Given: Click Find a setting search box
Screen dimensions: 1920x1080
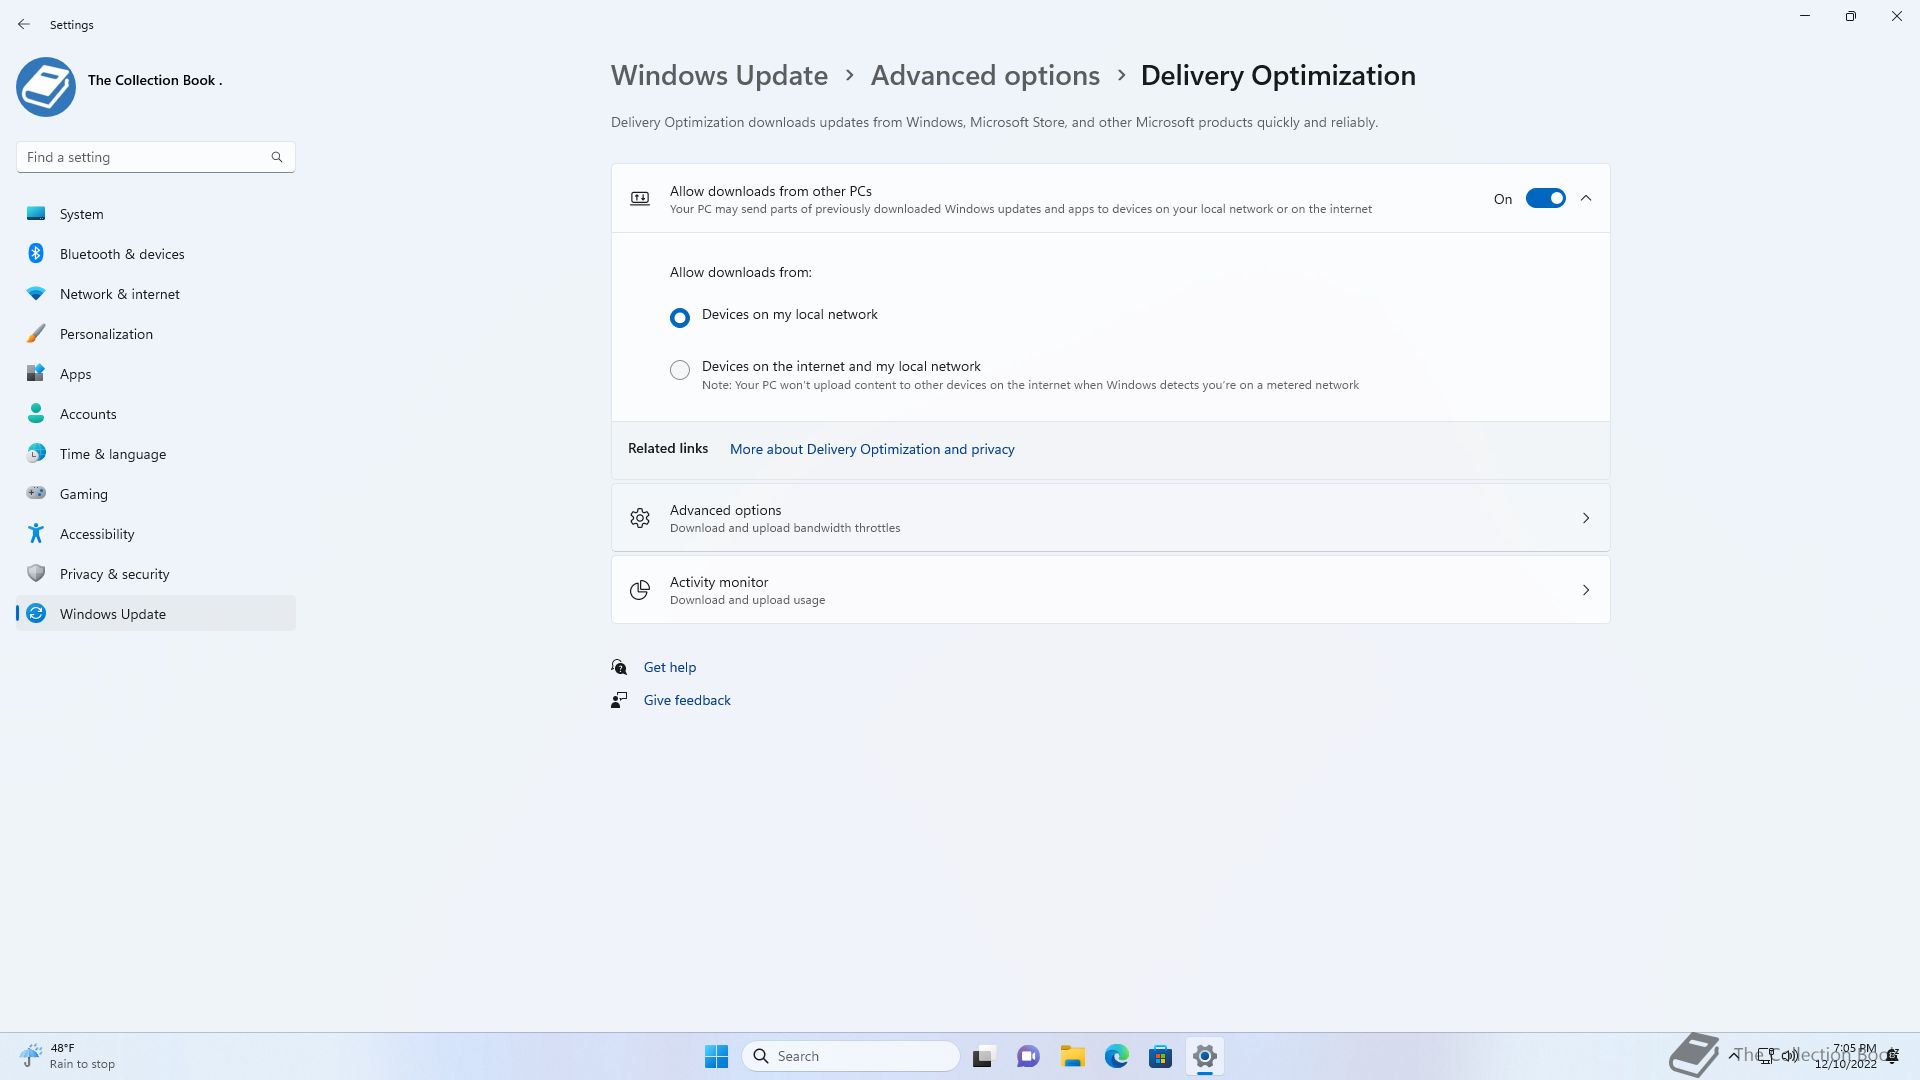Looking at the screenshot, I should [x=155, y=157].
